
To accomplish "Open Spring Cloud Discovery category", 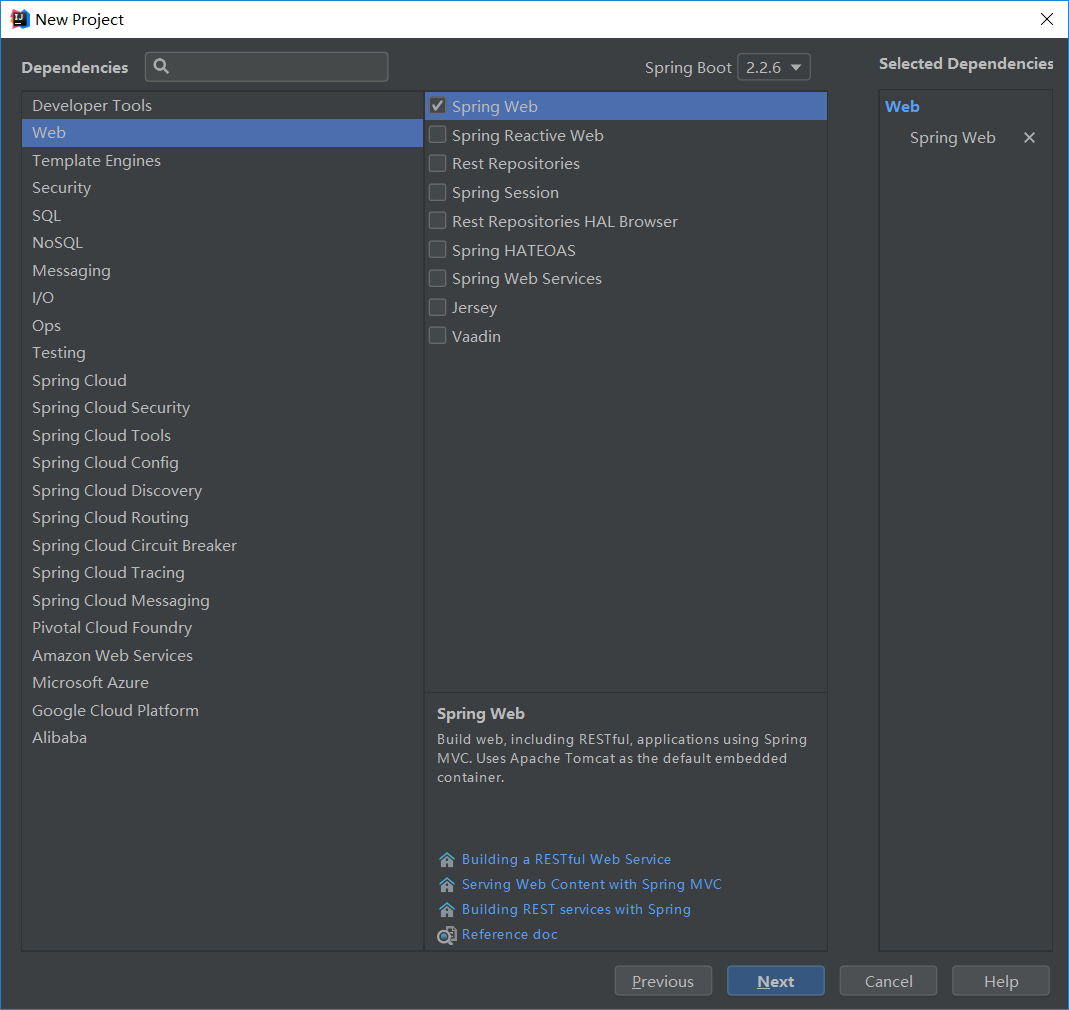I will [222, 490].
